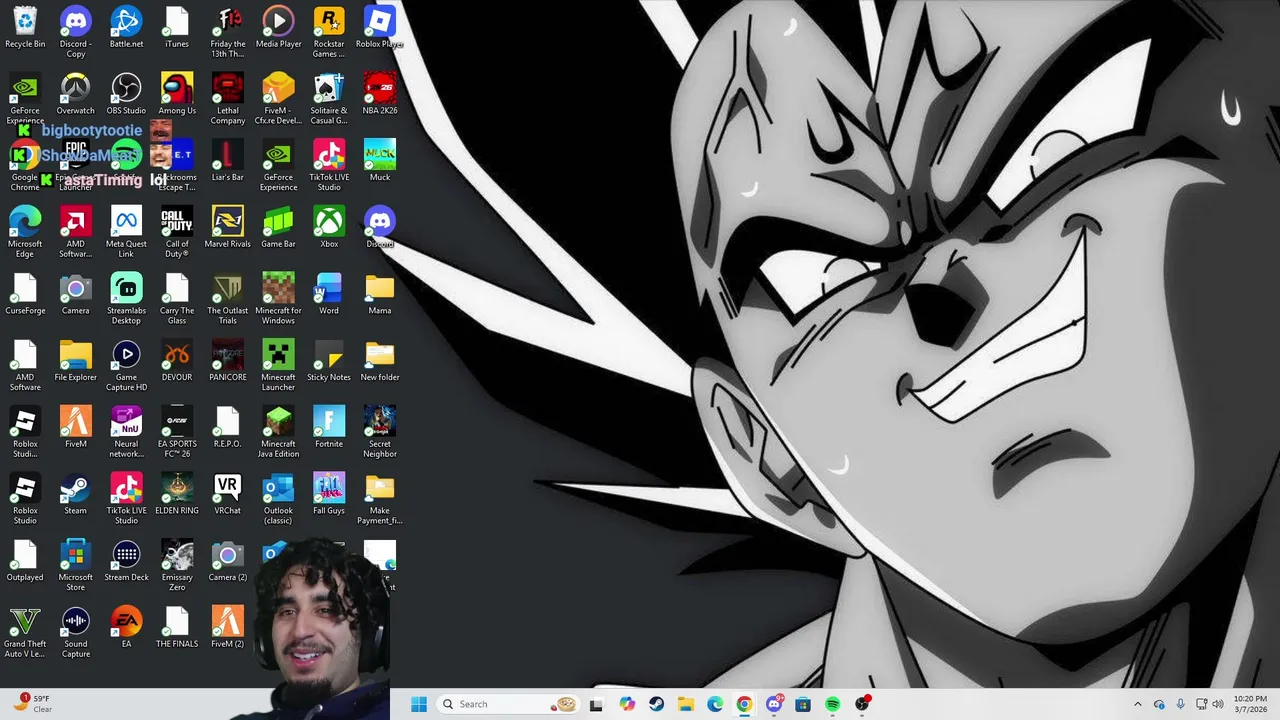Launch NBA 2K26 from the desktop
Image resolution: width=1280 pixels, height=720 pixels.
click(380, 94)
